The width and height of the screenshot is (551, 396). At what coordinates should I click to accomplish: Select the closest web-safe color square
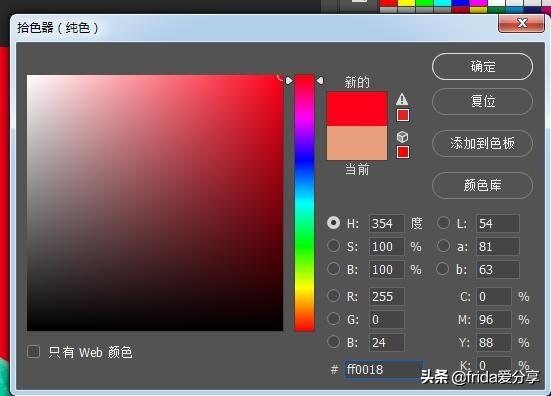coord(403,152)
